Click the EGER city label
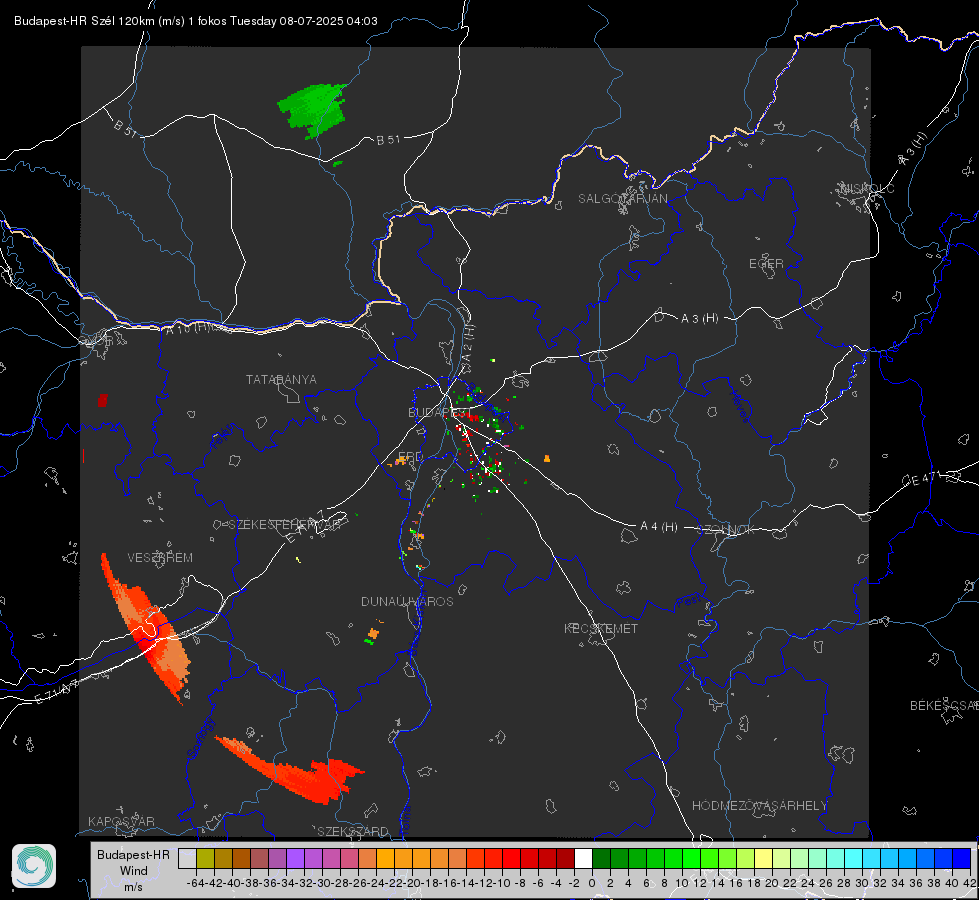 pyautogui.click(x=766, y=264)
